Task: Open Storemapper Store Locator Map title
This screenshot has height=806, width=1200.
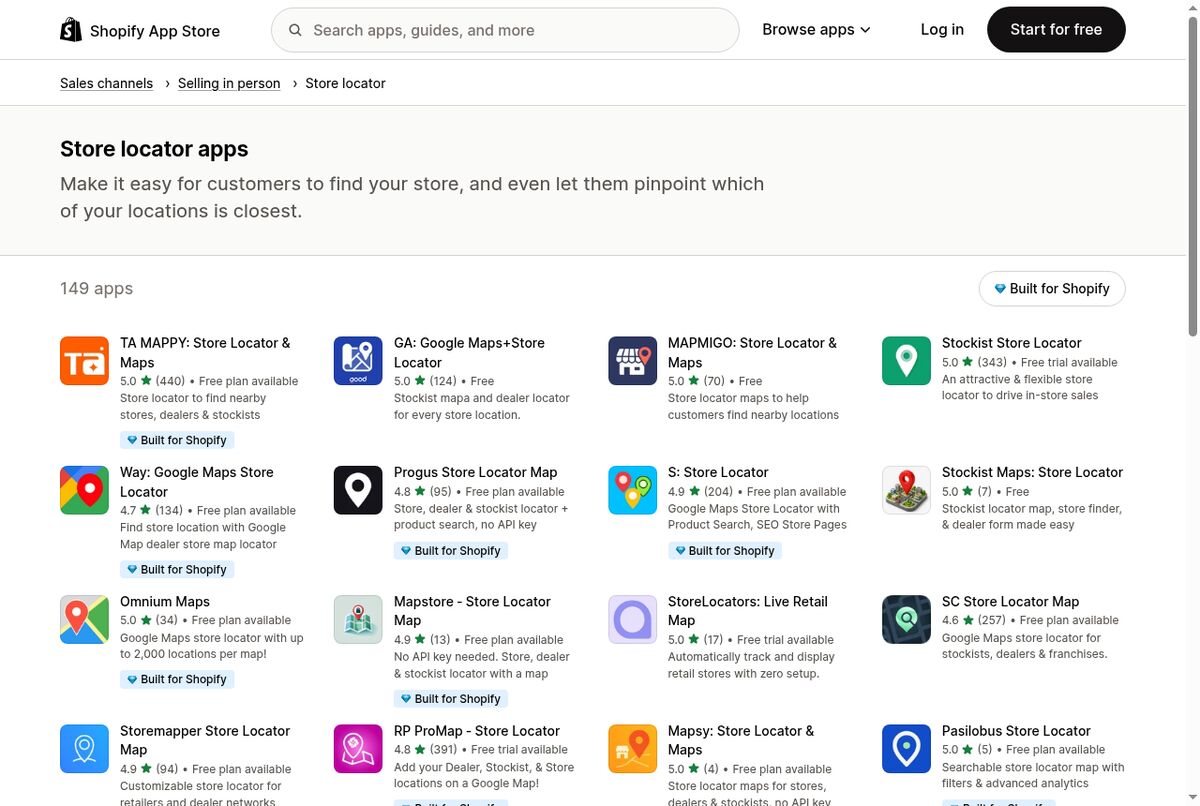Action: (x=205, y=740)
